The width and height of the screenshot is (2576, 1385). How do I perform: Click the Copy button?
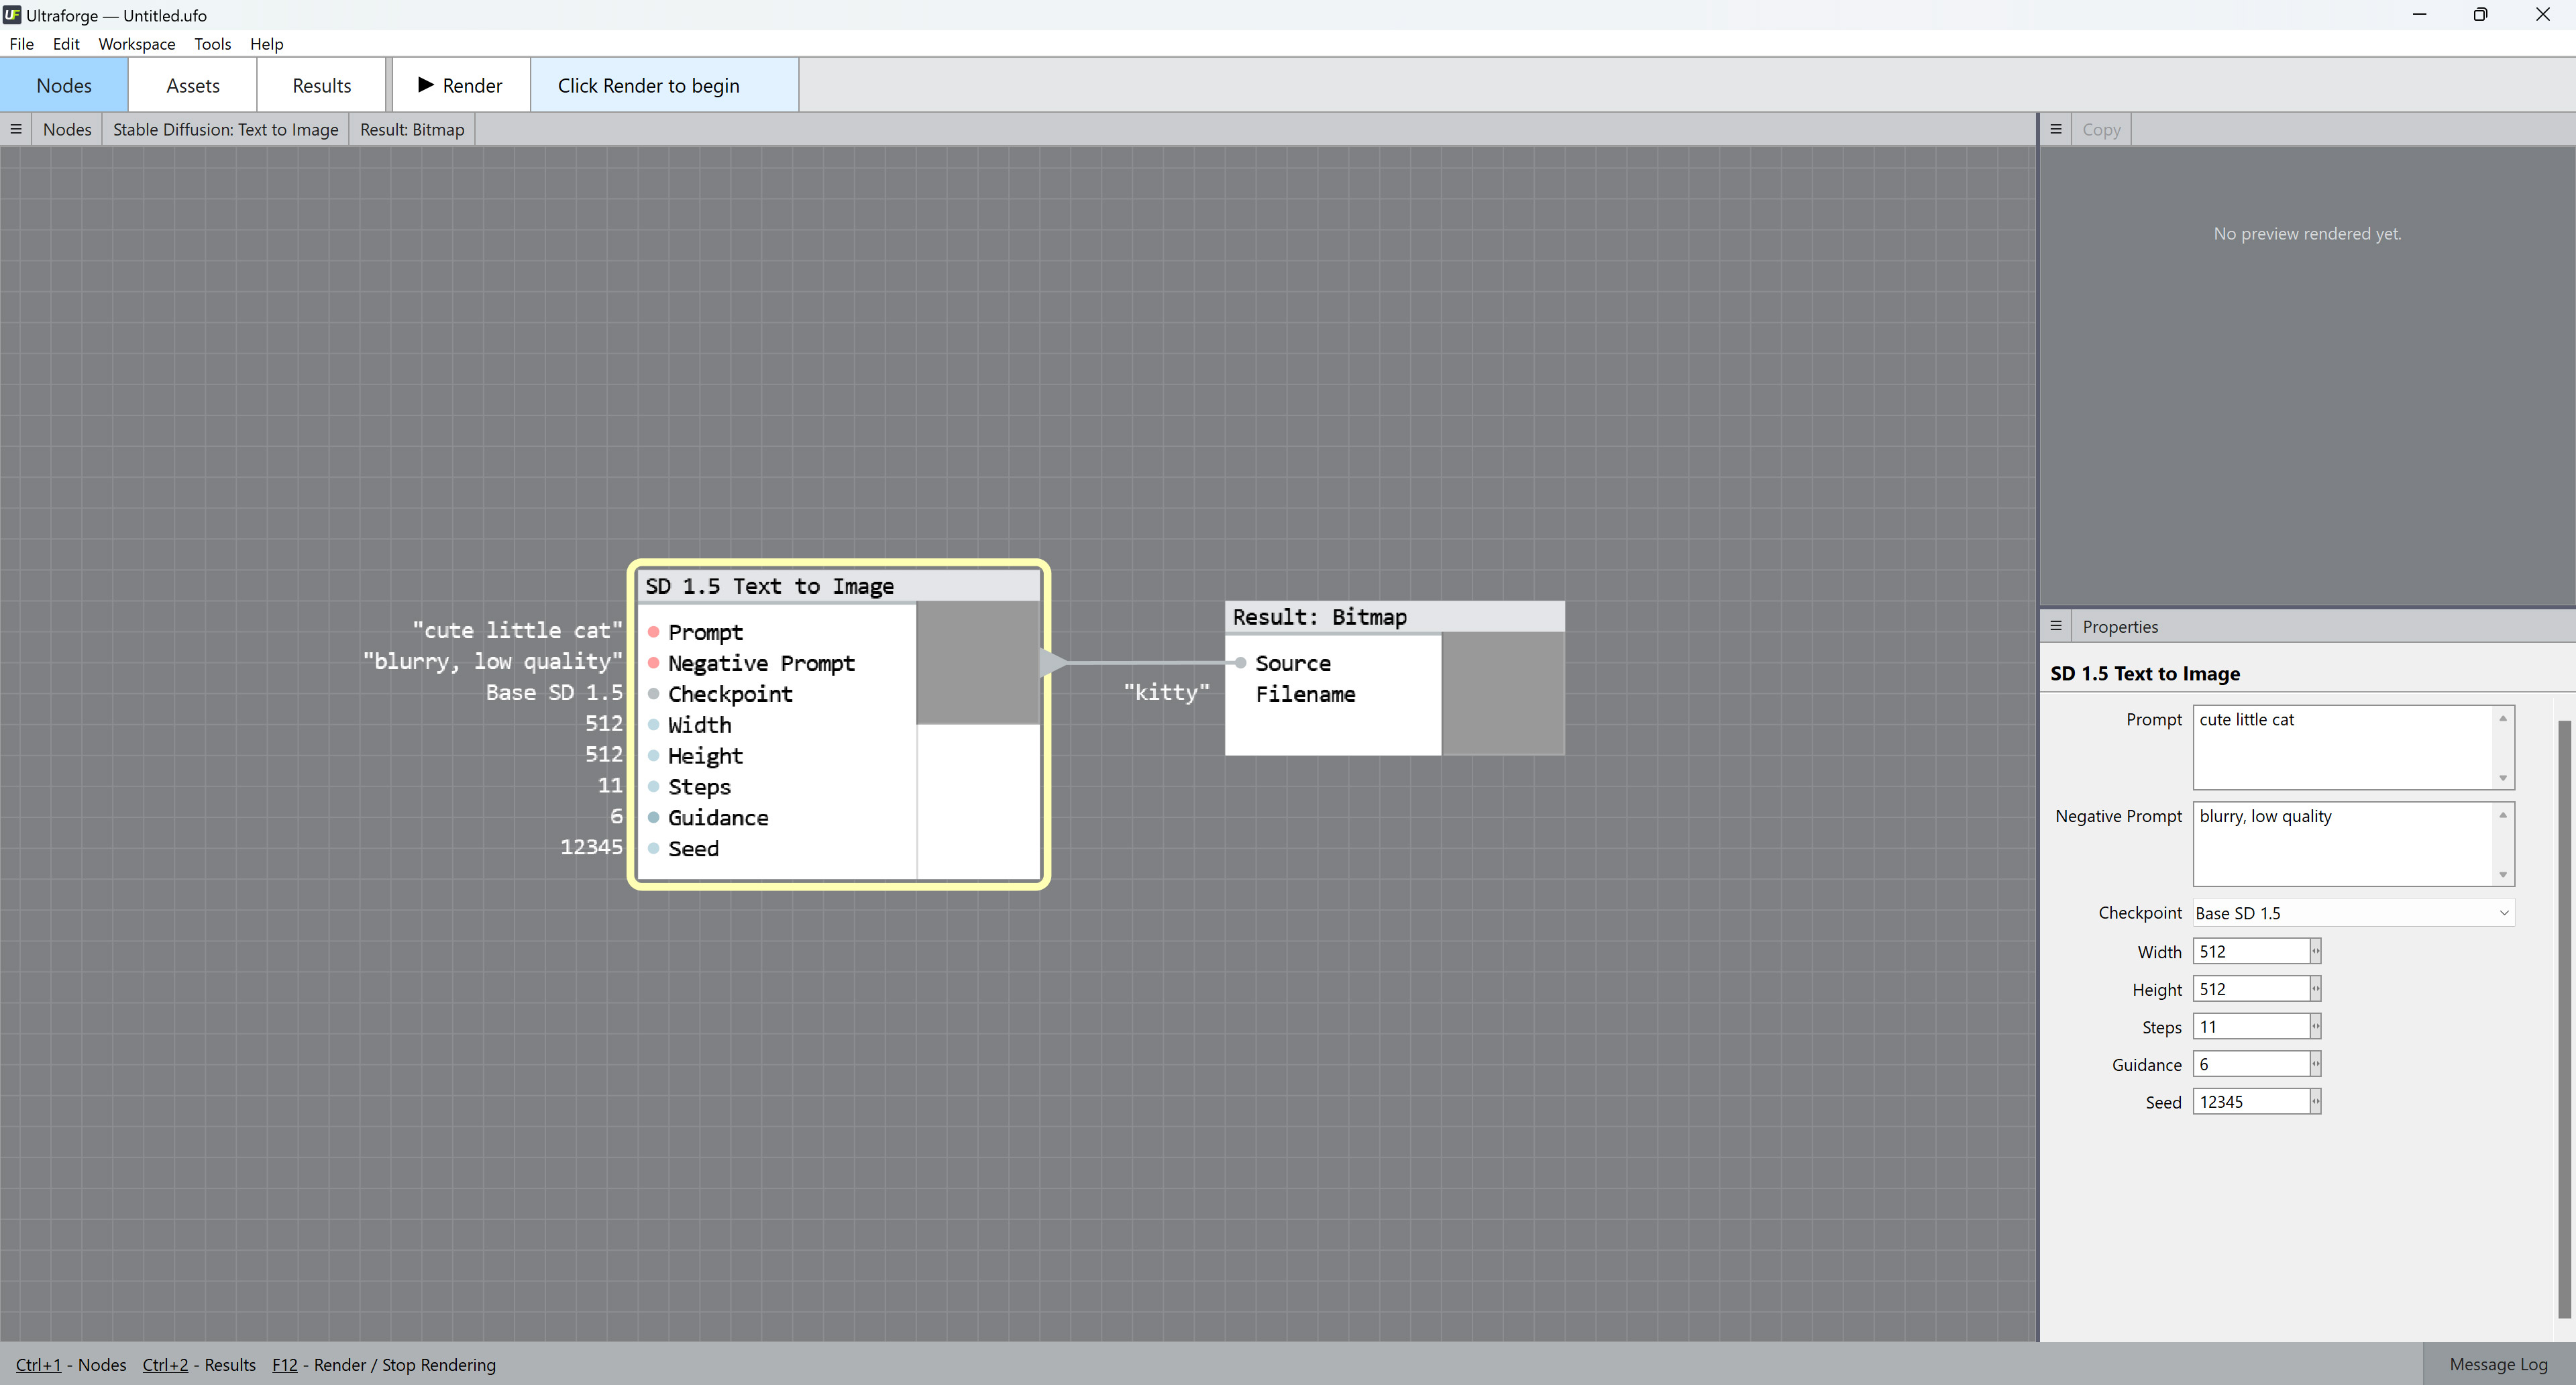coord(2101,128)
